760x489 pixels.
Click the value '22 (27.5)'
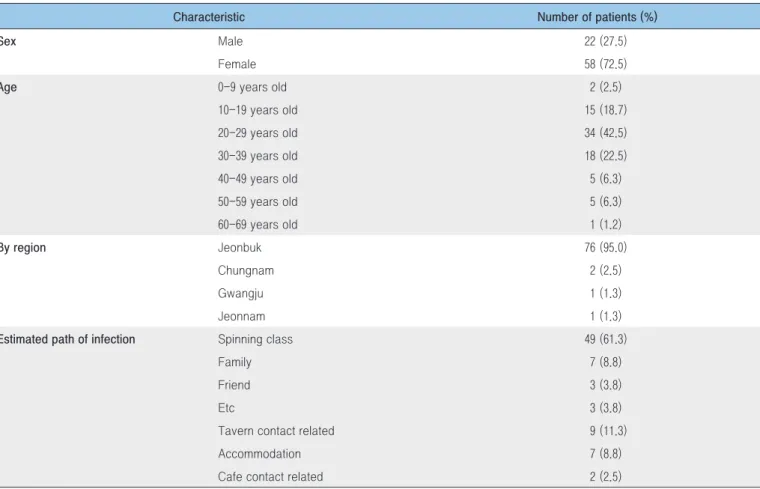tap(605, 41)
